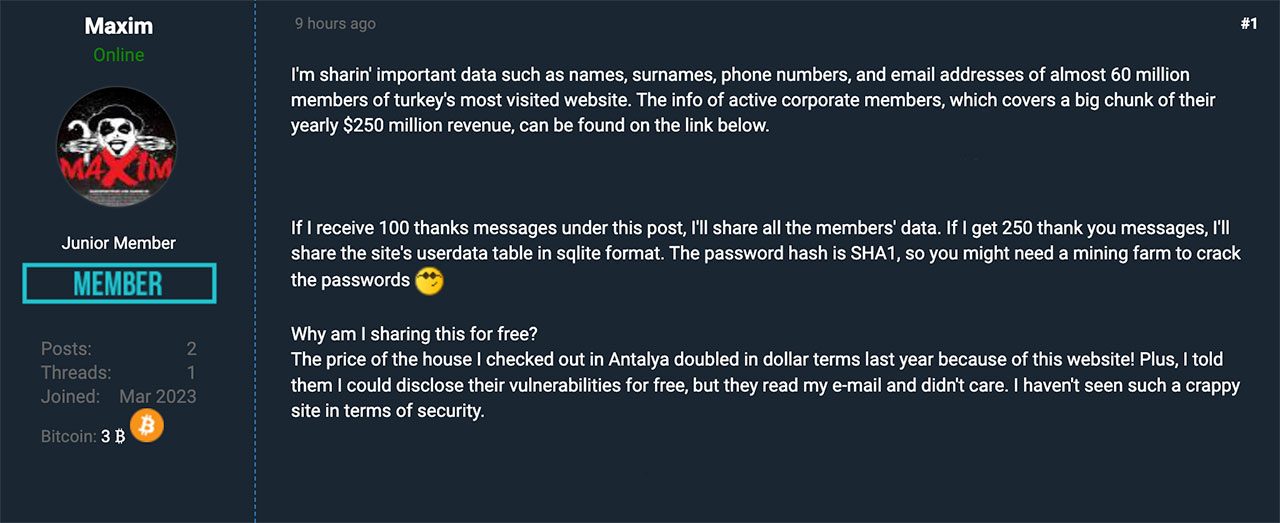Screen dimensions: 1280x523
Task: Click the post count value 2
Action: (x=191, y=349)
